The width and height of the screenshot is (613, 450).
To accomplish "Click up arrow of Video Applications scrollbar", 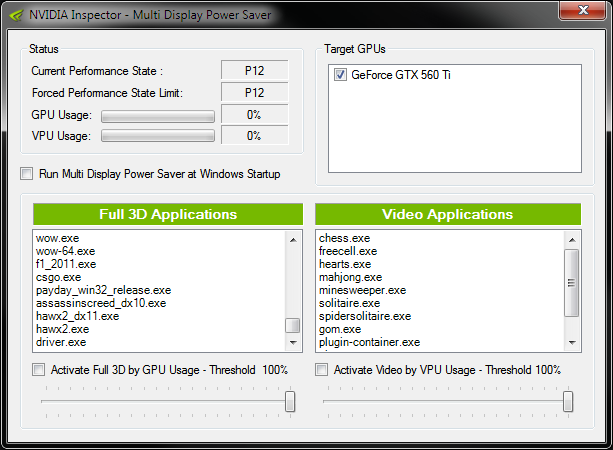I will 572,240.
